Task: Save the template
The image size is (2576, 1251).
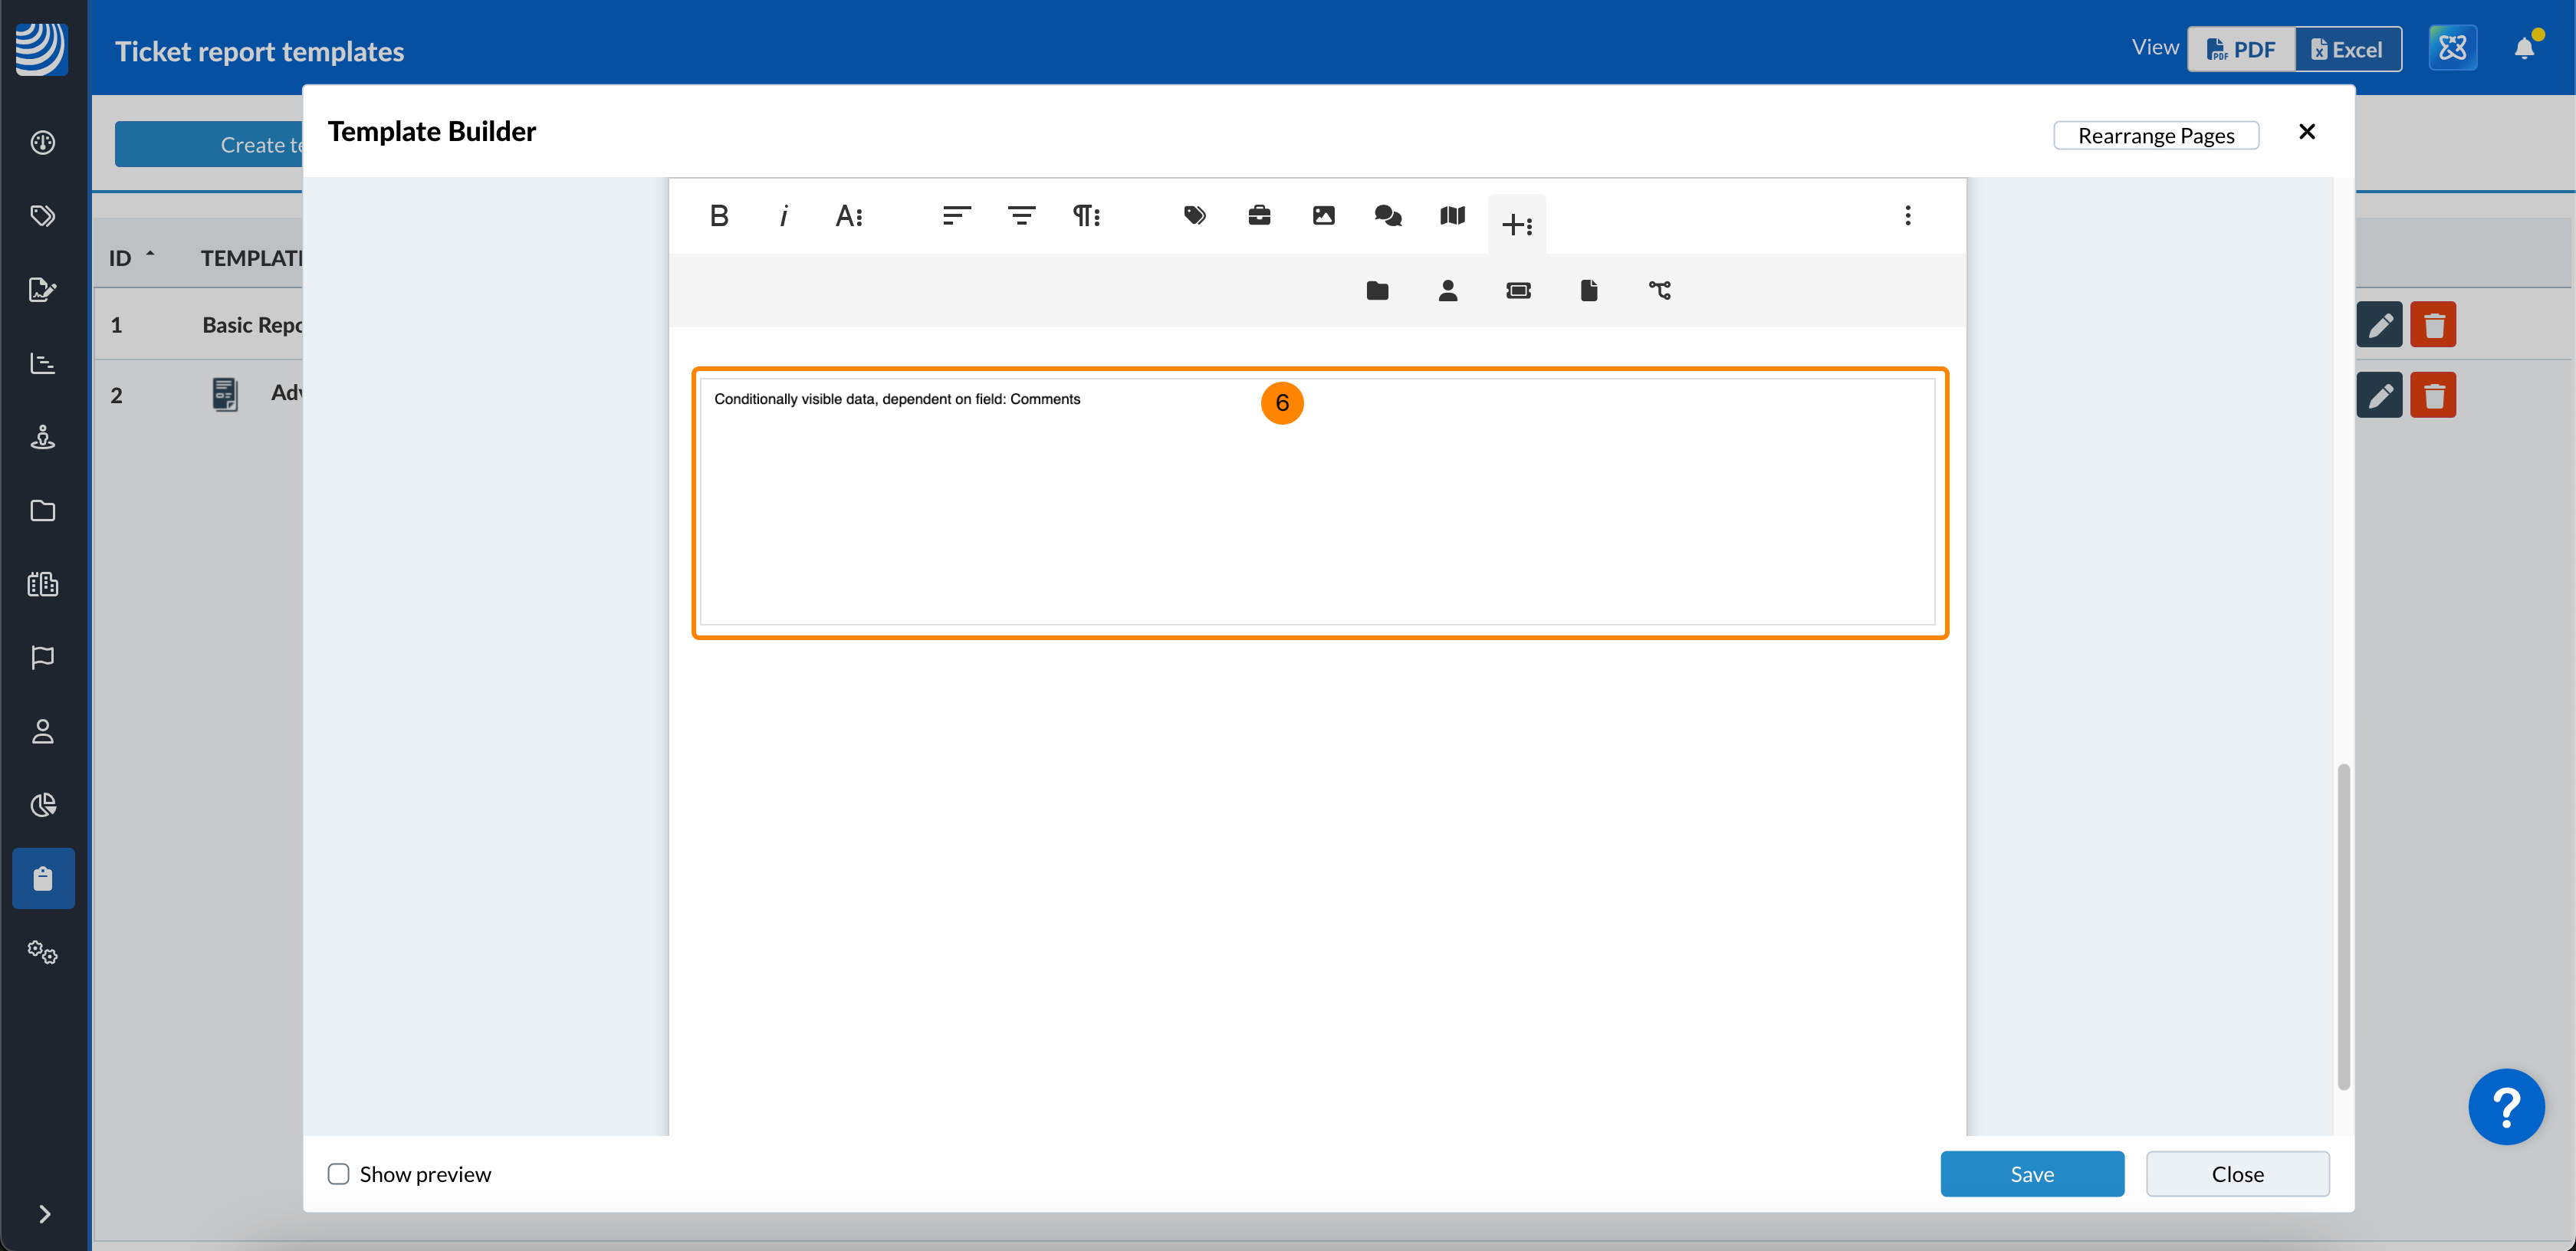Action: point(2031,1174)
